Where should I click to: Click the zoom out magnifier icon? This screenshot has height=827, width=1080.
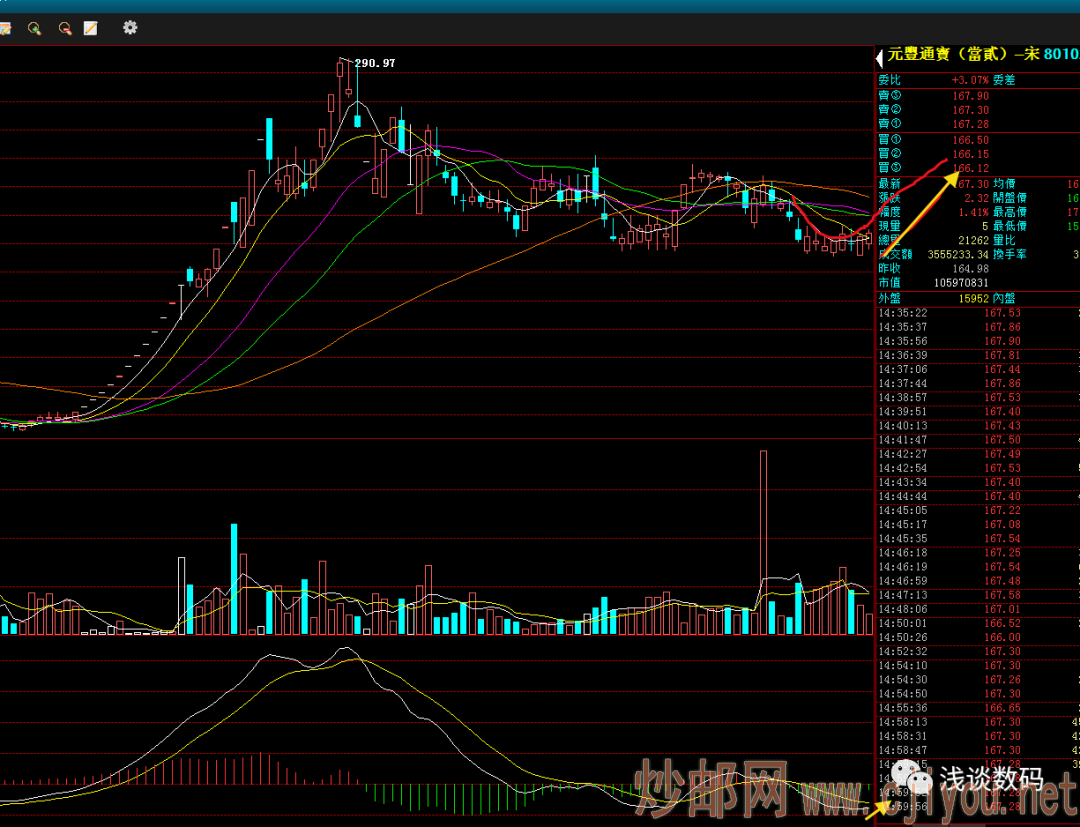point(65,28)
